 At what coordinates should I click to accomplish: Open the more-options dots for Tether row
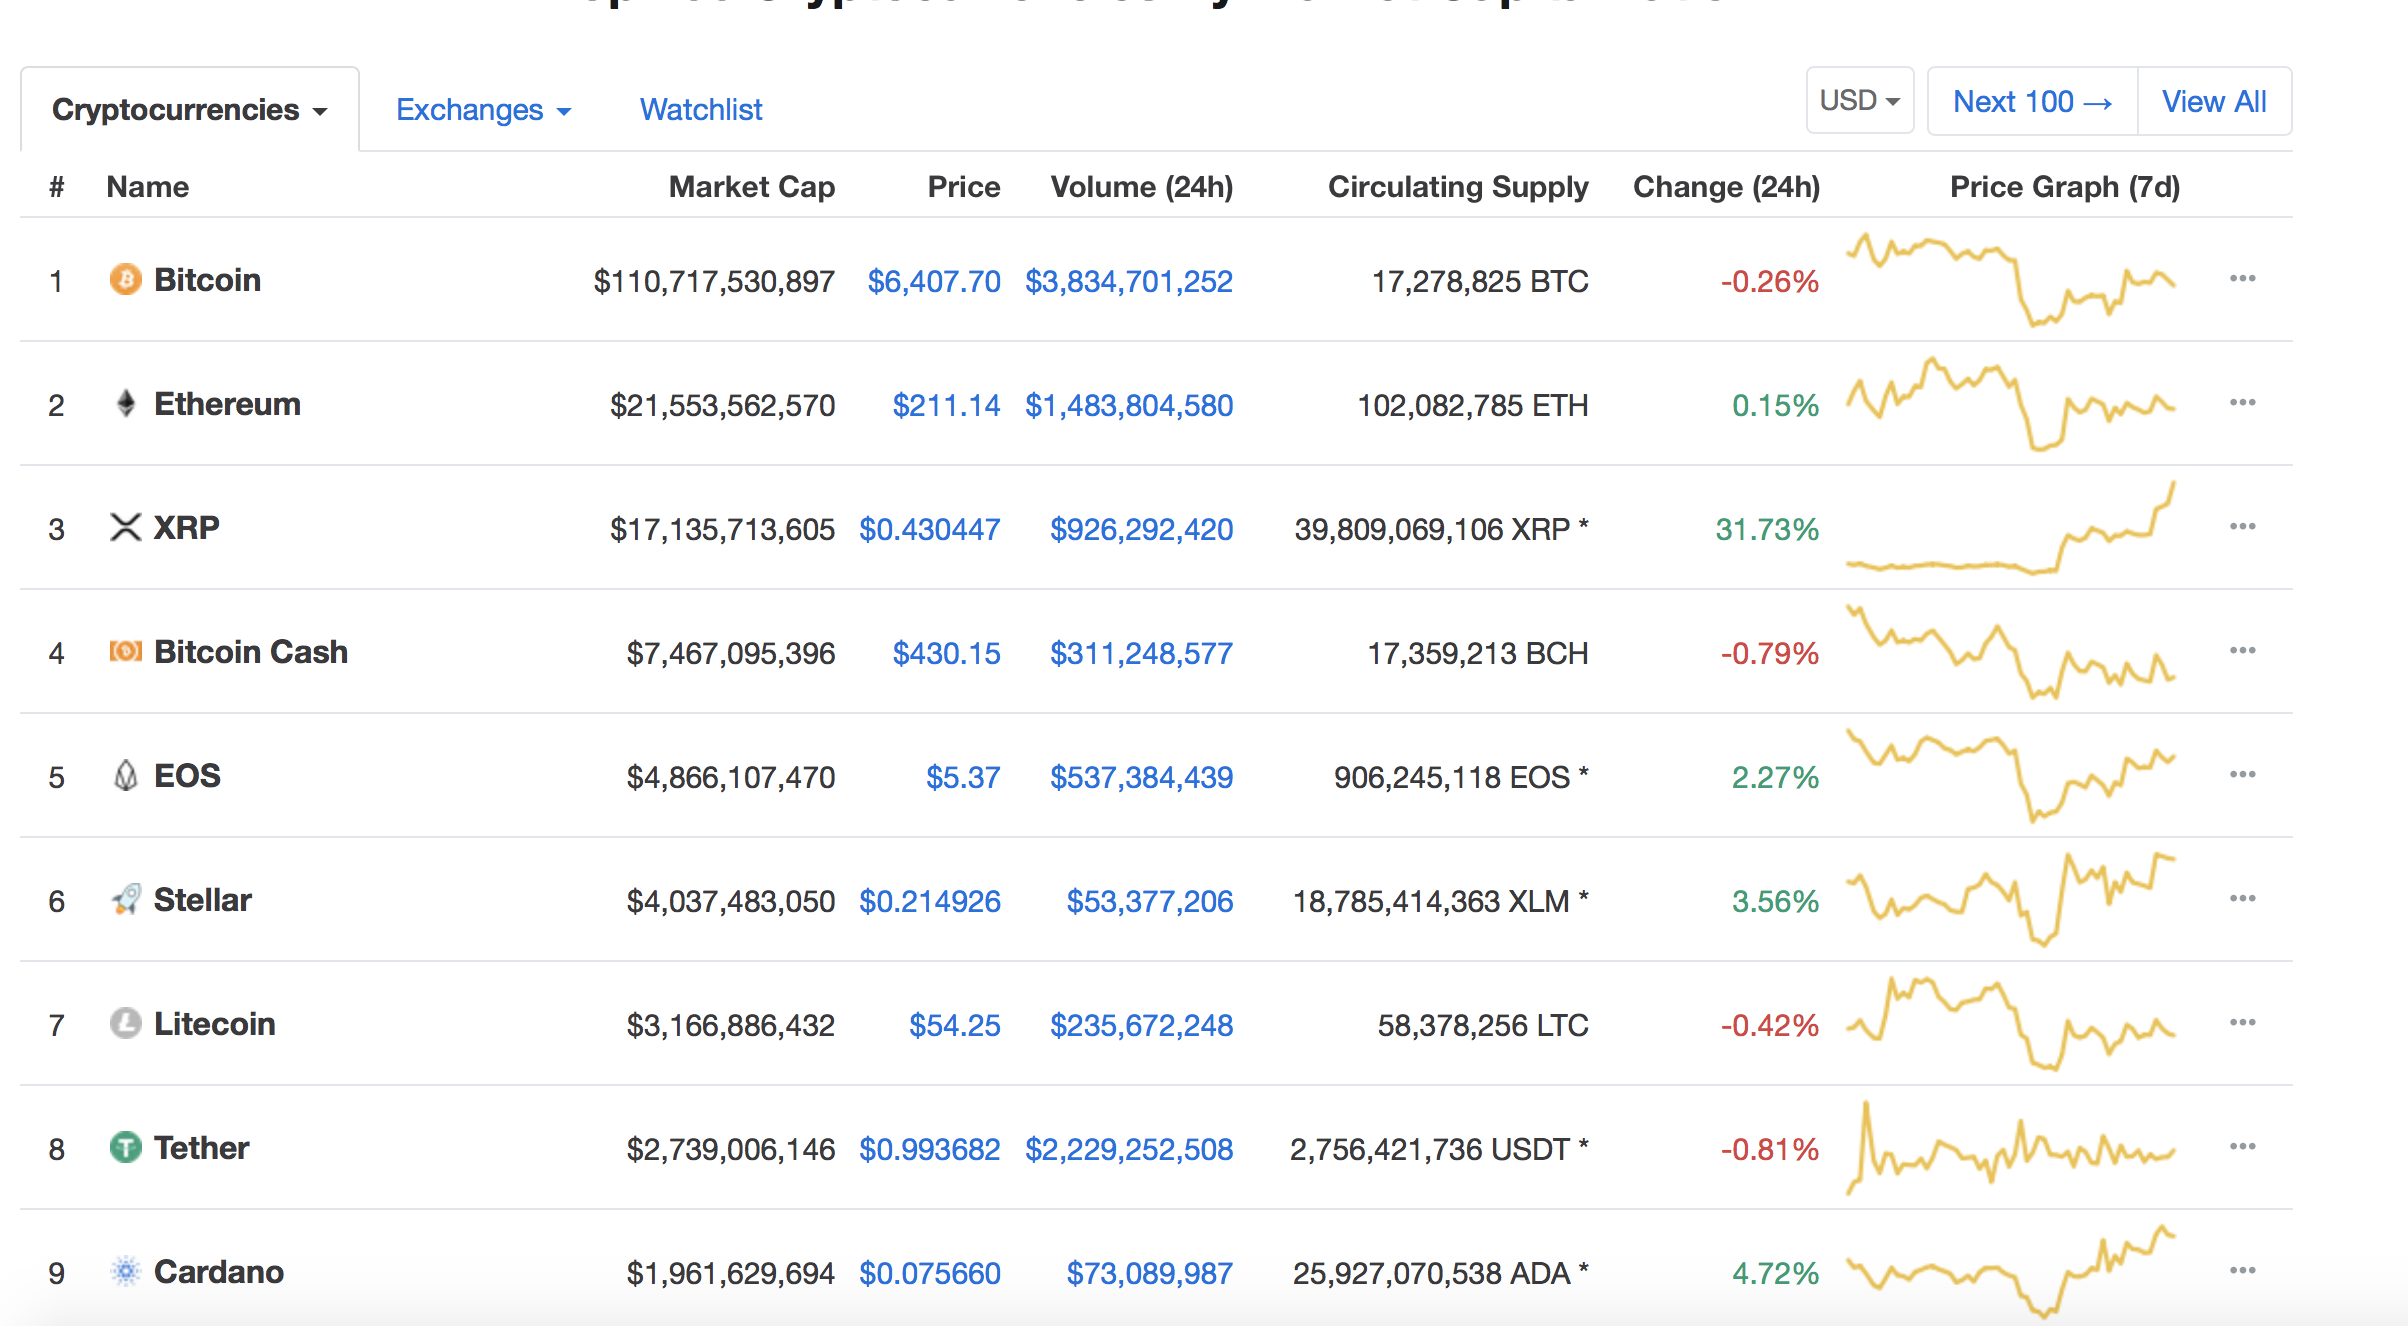[x=2242, y=1146]
